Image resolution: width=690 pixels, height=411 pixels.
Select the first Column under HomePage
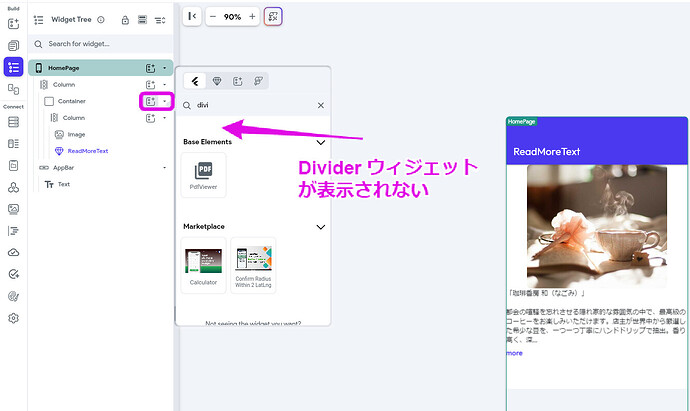(x=64, y=84)
